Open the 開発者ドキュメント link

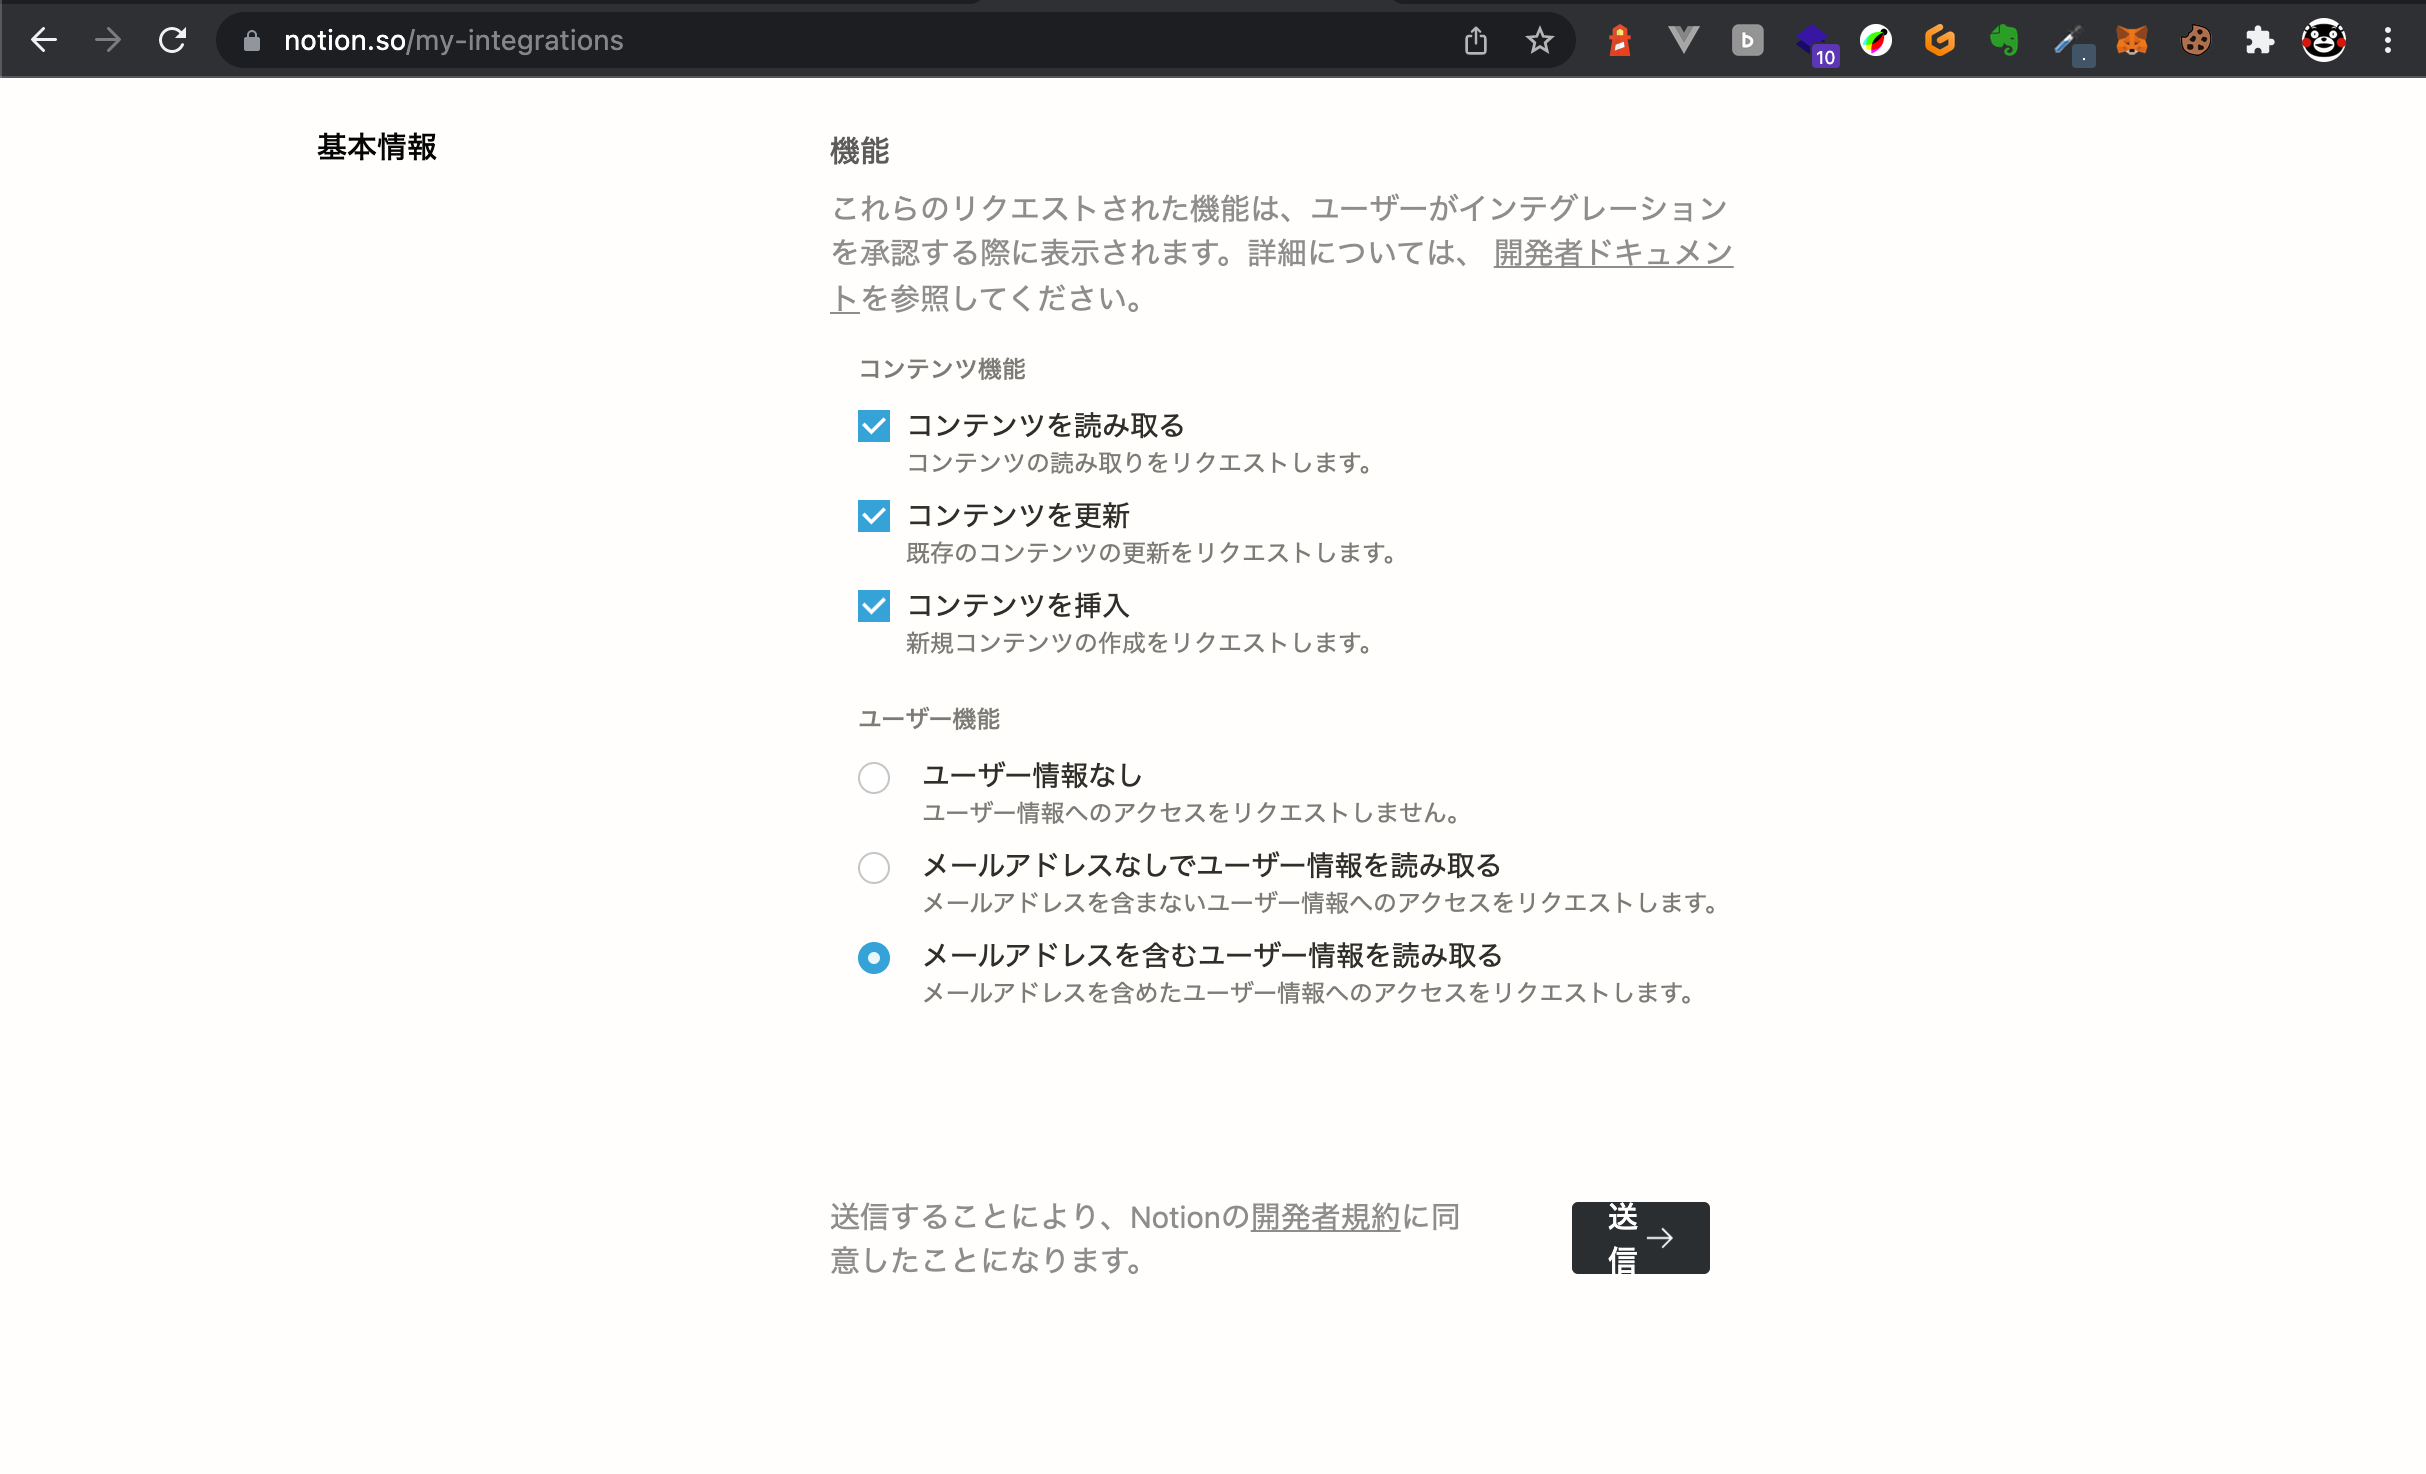(1612, 253)
